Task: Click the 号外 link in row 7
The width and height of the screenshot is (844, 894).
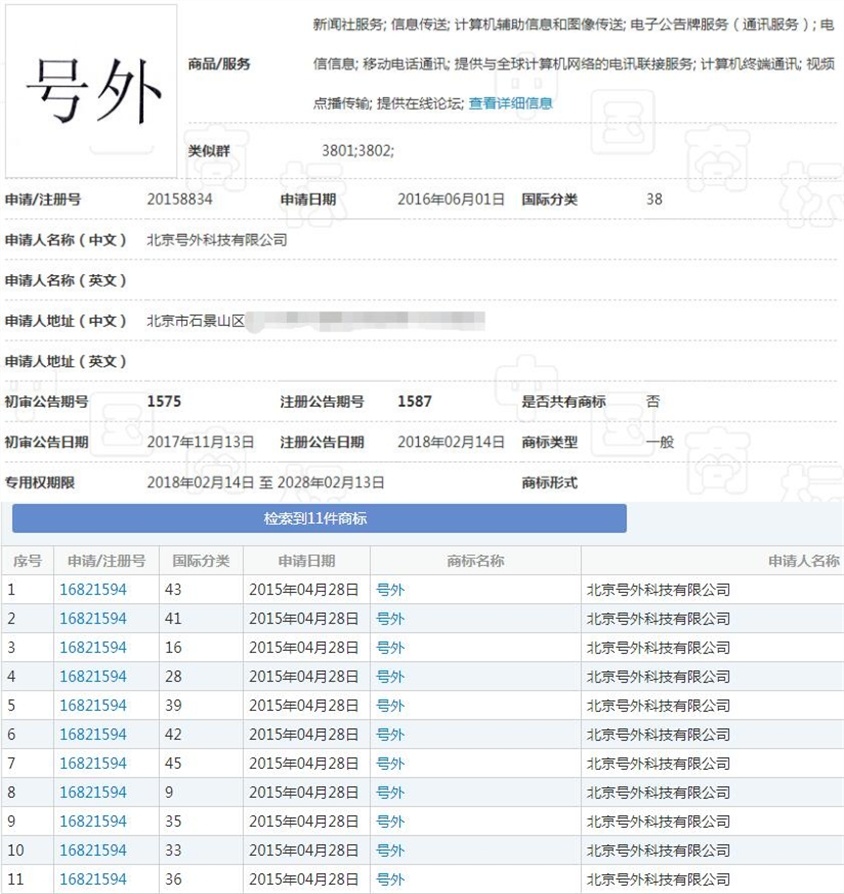Action: pyautogui.click(x=390, y=763)
